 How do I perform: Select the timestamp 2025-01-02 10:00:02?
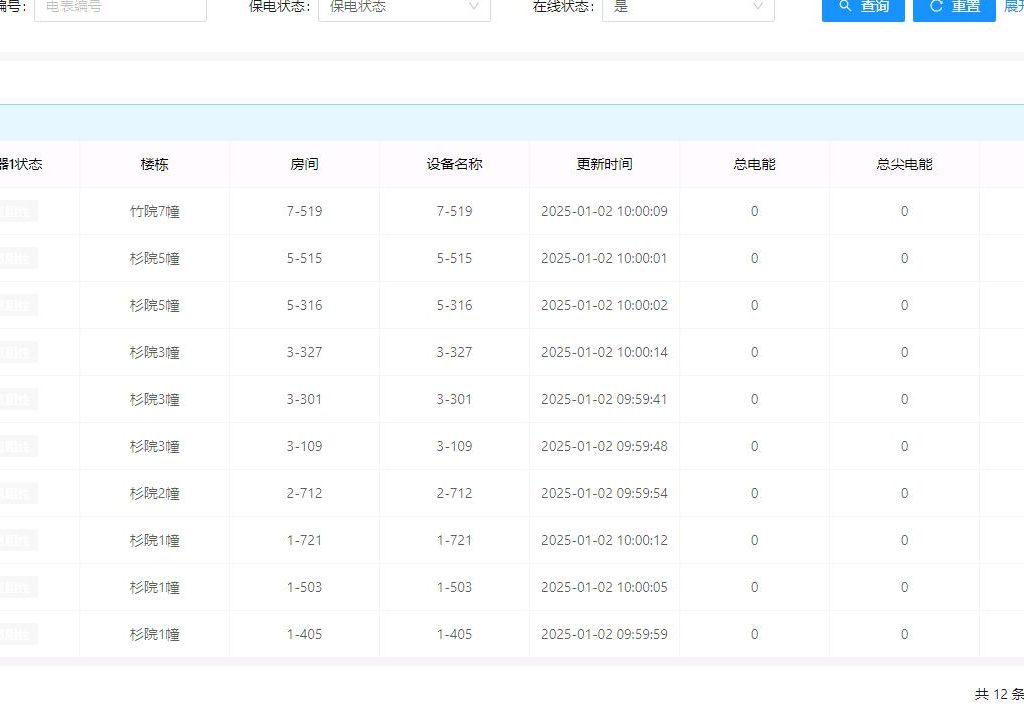(x=605, y=306)
